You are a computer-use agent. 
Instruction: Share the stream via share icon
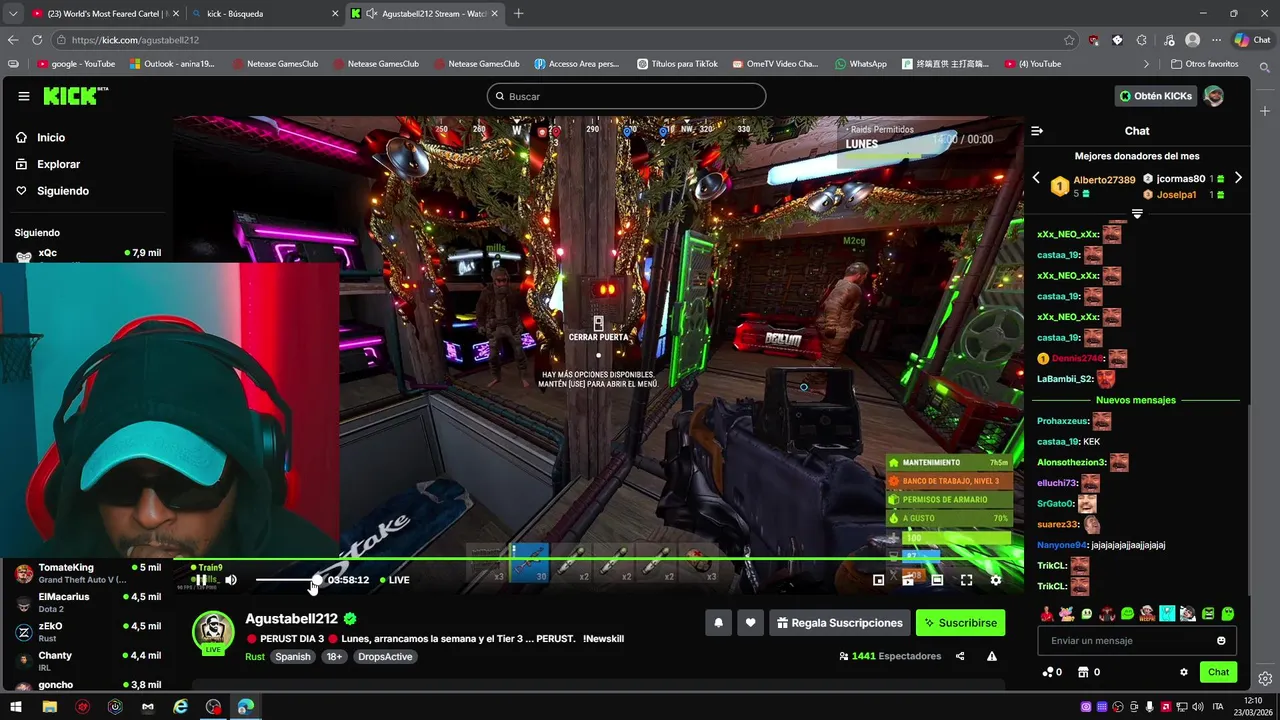[x=960, y=657]
